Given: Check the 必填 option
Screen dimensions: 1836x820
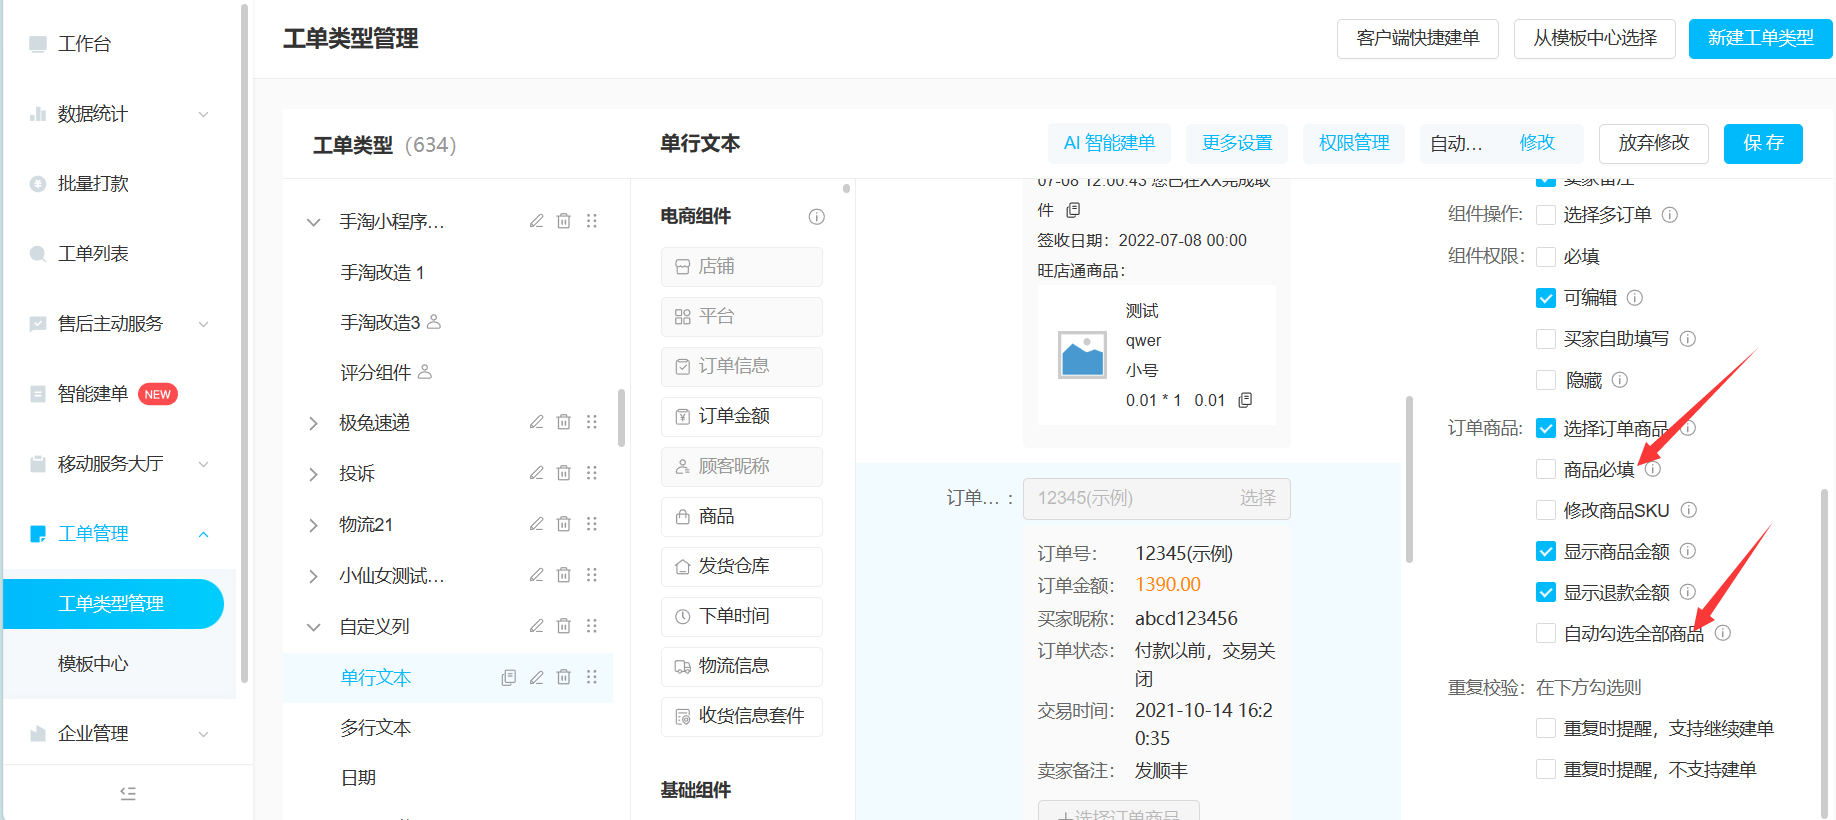Looking at the screenshot, I should (x=1546, y=257).
